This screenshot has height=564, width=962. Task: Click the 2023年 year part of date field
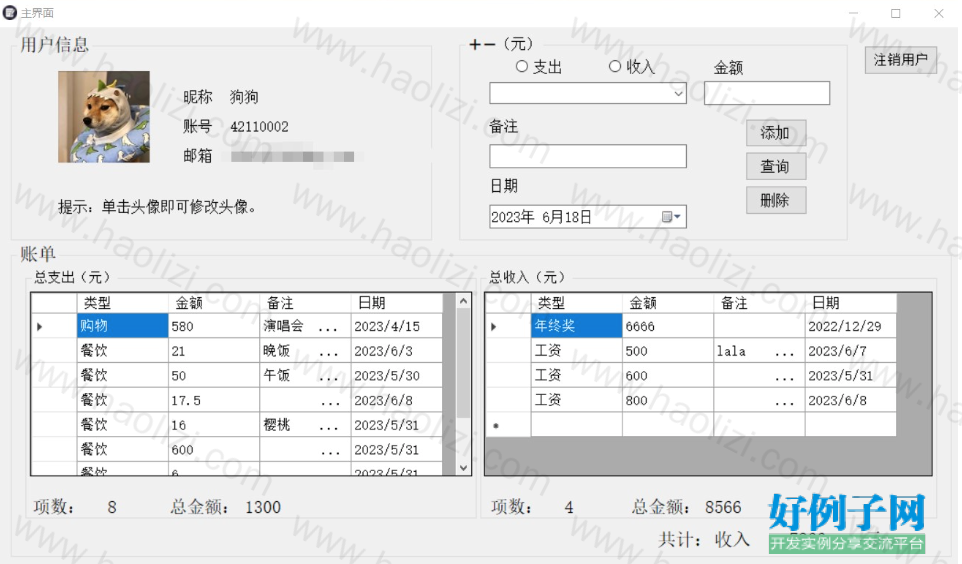(x=512, y=217)
